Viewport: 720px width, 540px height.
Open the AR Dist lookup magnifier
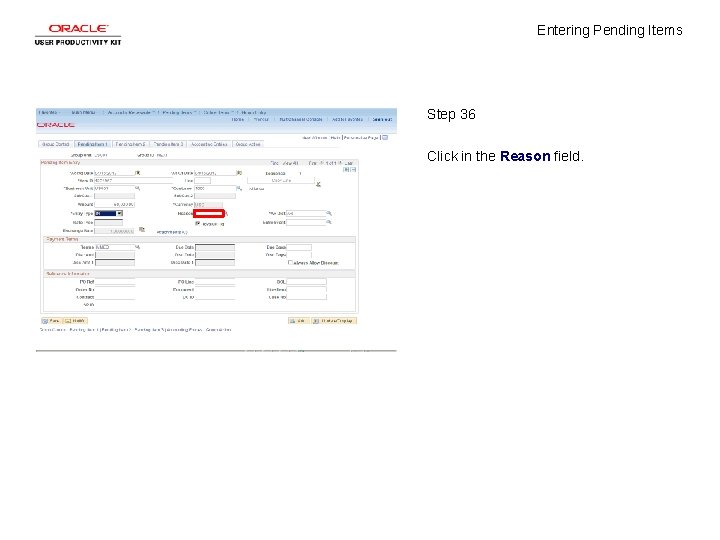click(329, 214)
